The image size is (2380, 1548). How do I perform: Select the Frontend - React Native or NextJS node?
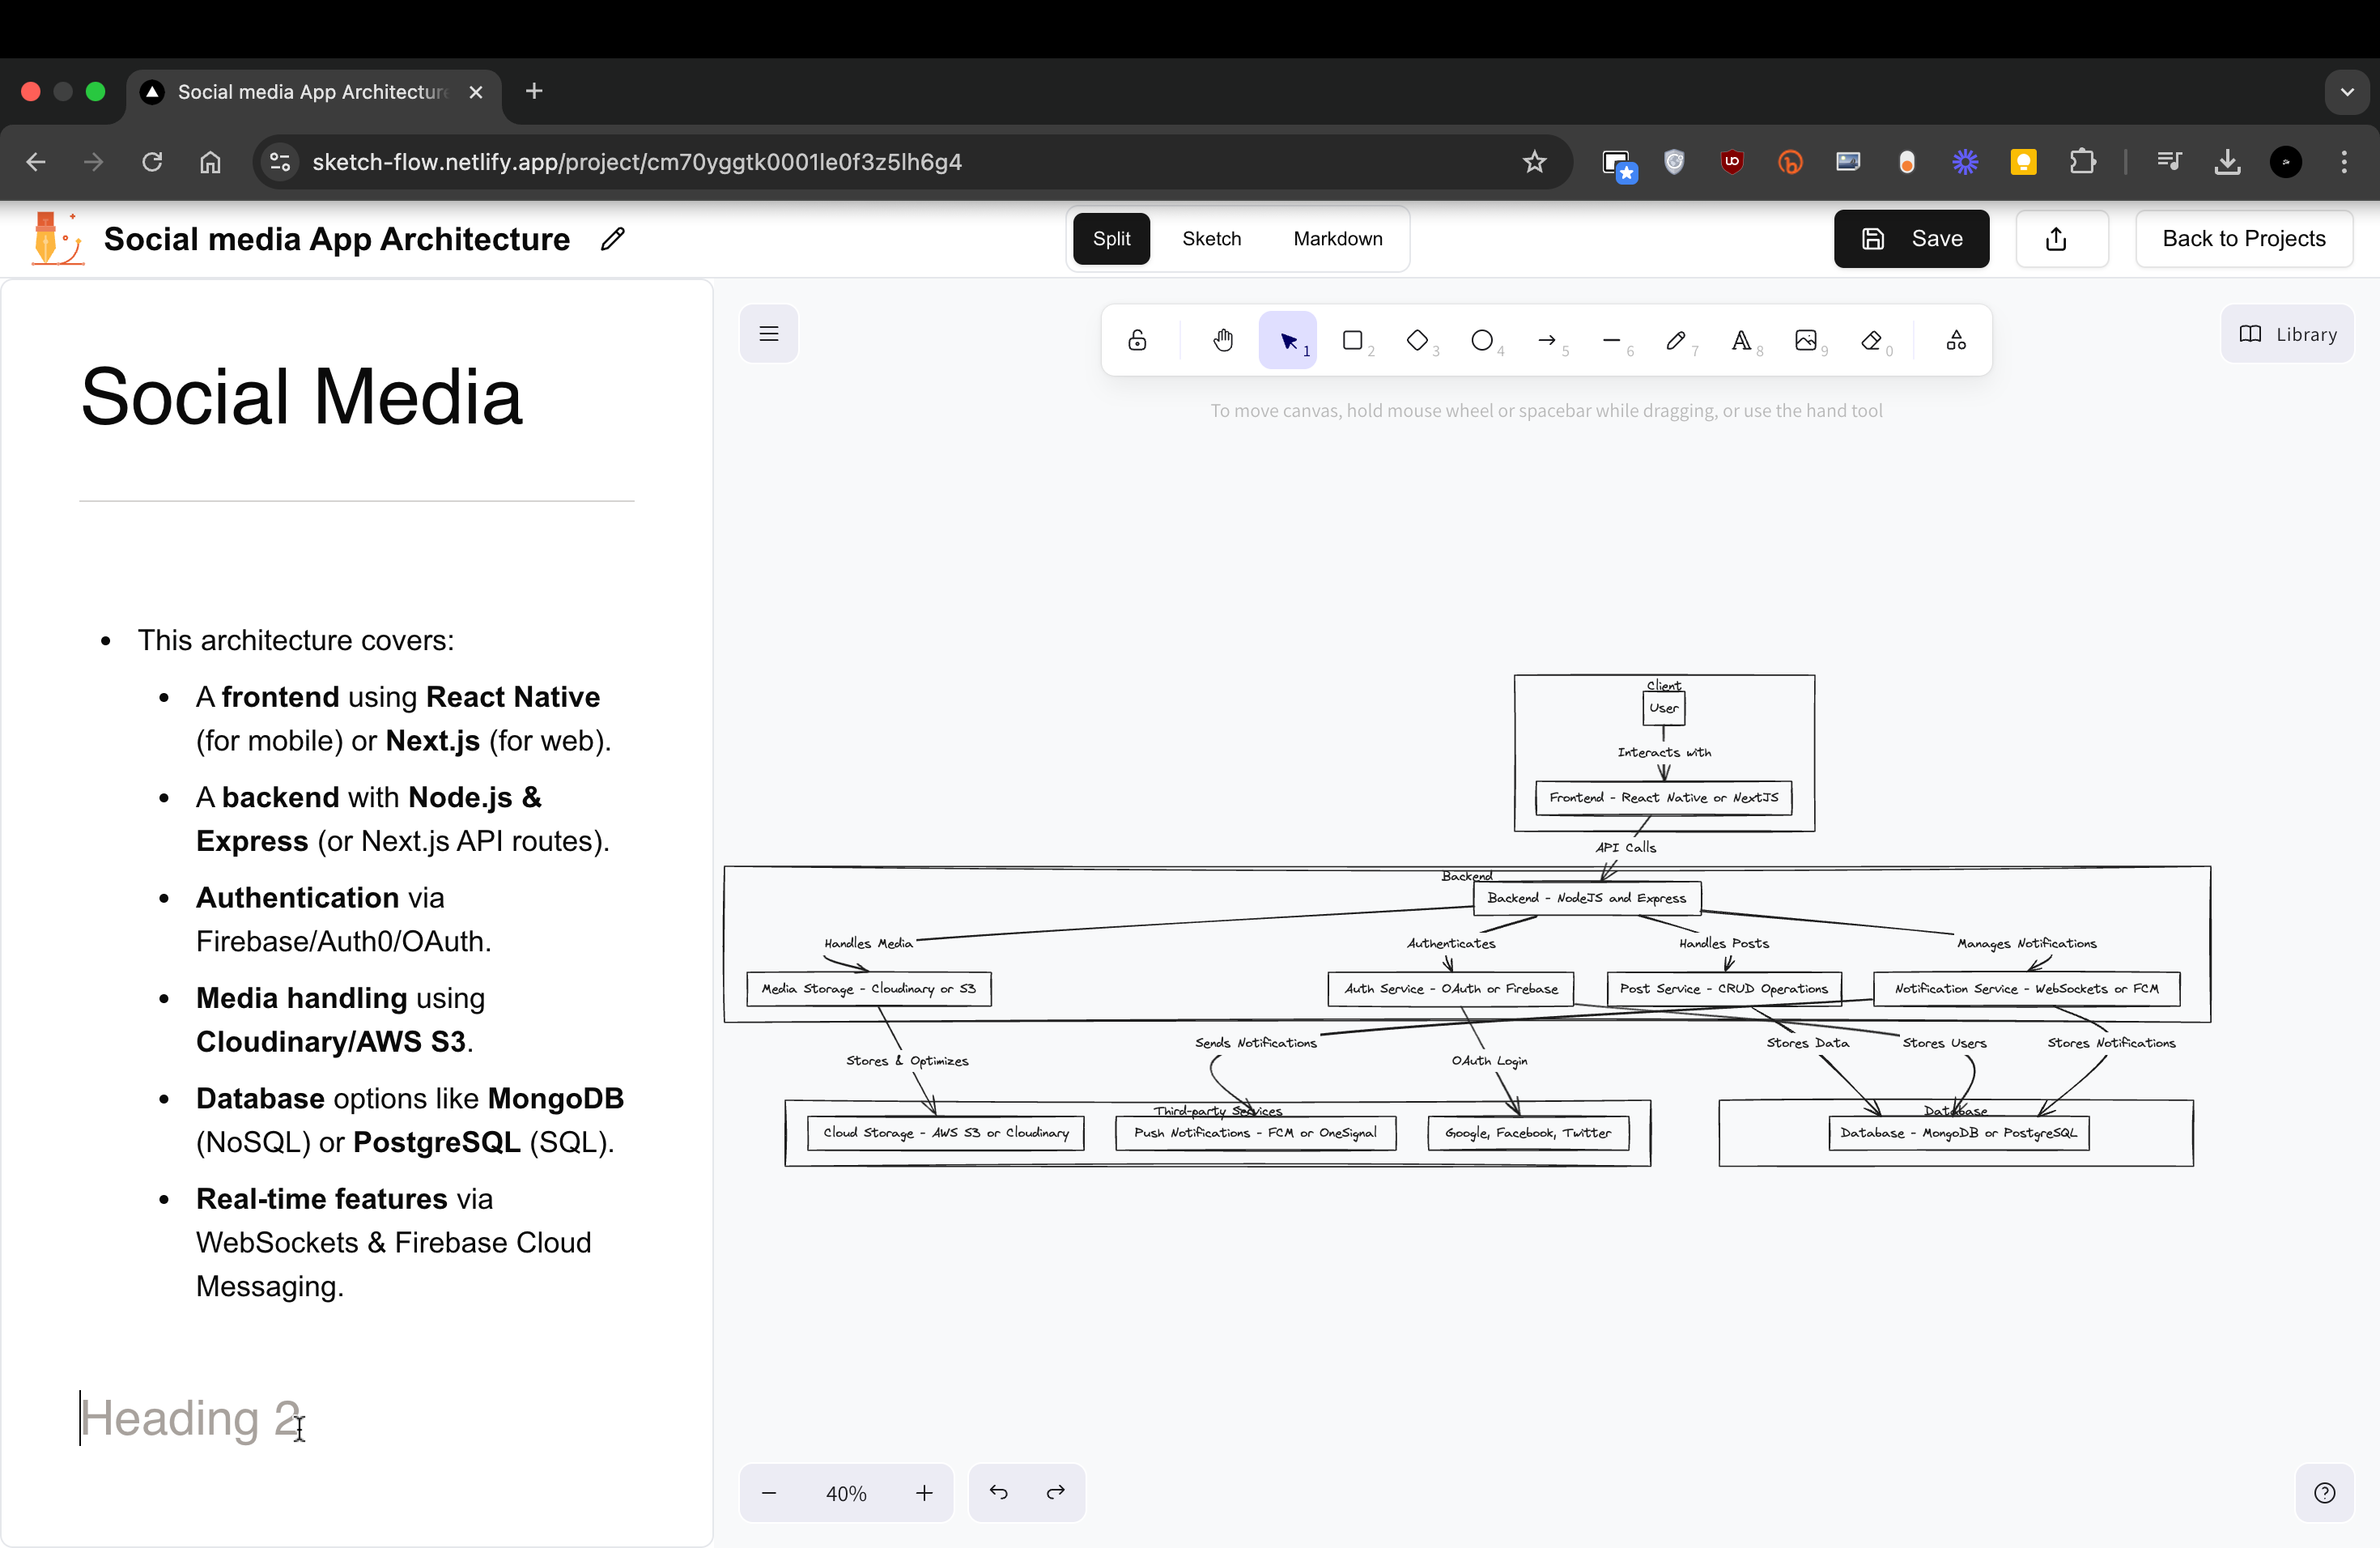pos(1664,798)
